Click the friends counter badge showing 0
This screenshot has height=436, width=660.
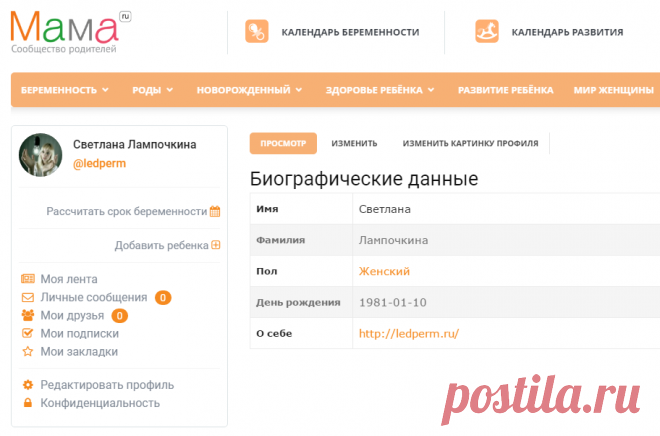click(x=120, y=316)
